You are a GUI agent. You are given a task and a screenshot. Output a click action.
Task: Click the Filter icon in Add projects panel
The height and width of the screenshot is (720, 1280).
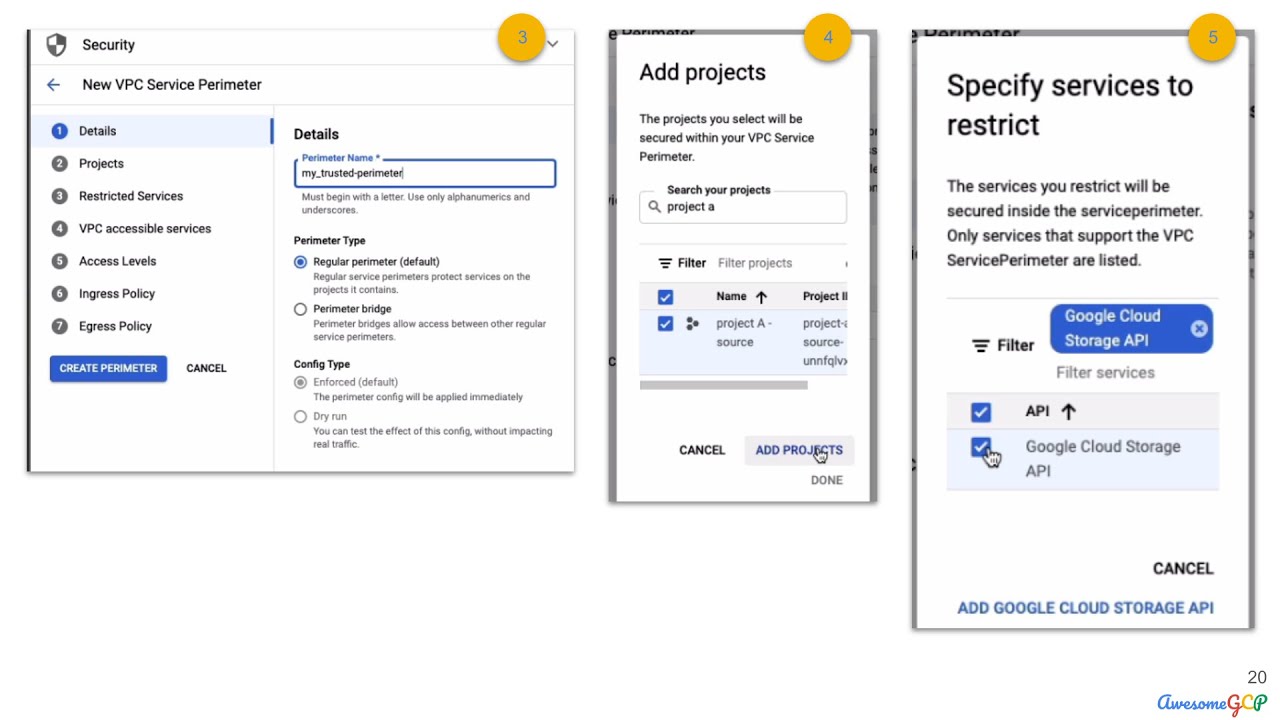pos(665,263)
